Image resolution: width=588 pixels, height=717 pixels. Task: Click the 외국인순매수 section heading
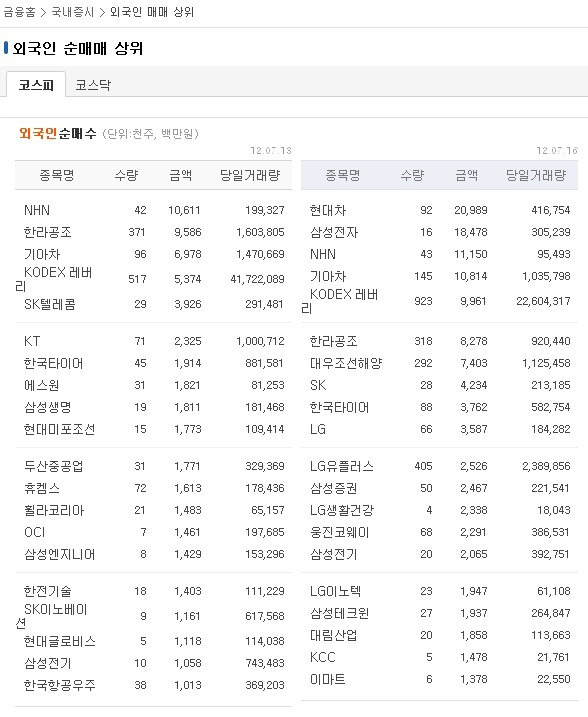coord(58,134)
